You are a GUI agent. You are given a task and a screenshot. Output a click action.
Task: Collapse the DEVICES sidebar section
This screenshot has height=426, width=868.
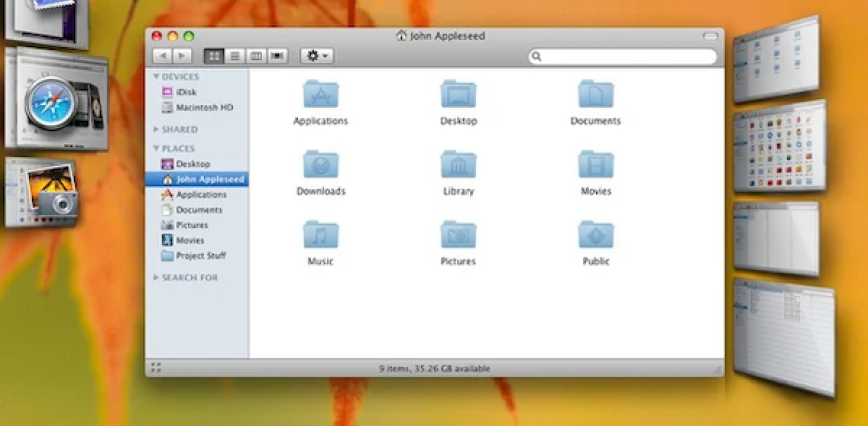click(x=156, y=77)
